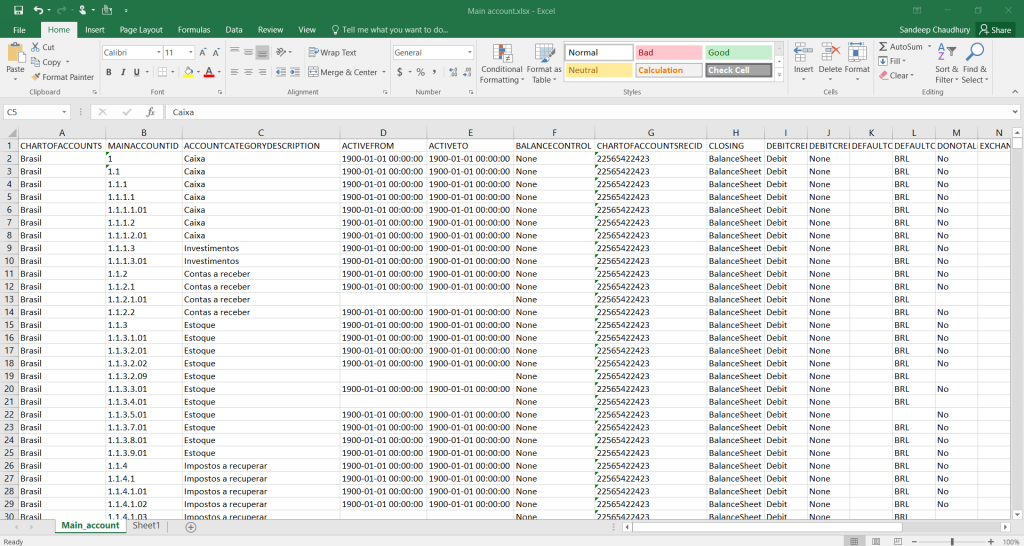The height and width of the screenshot is (546, 1024).
Task: Open the Page Layout ribbon tab
Action: (x=141, y=30)
